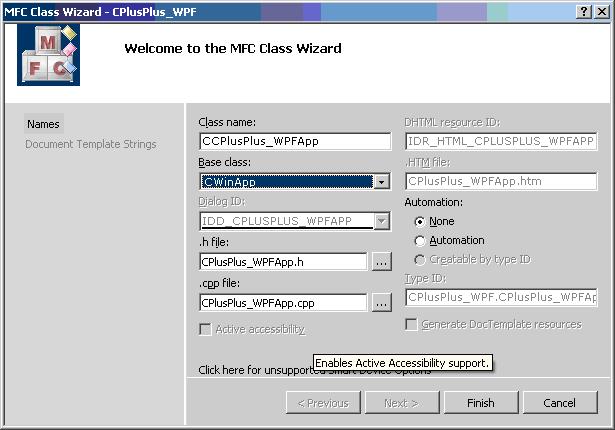Edit the Class name field
Screen dimensions: 615x430
(x=295, y=141)
